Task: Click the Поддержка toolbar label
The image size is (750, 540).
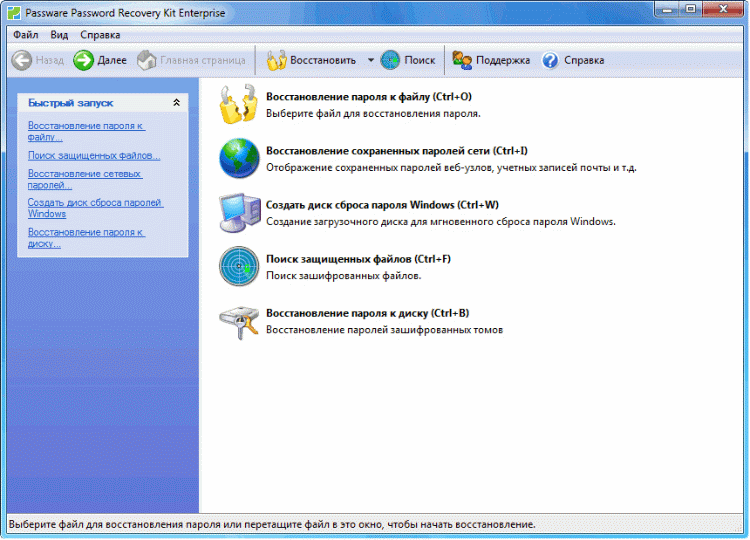Action: 503,60
